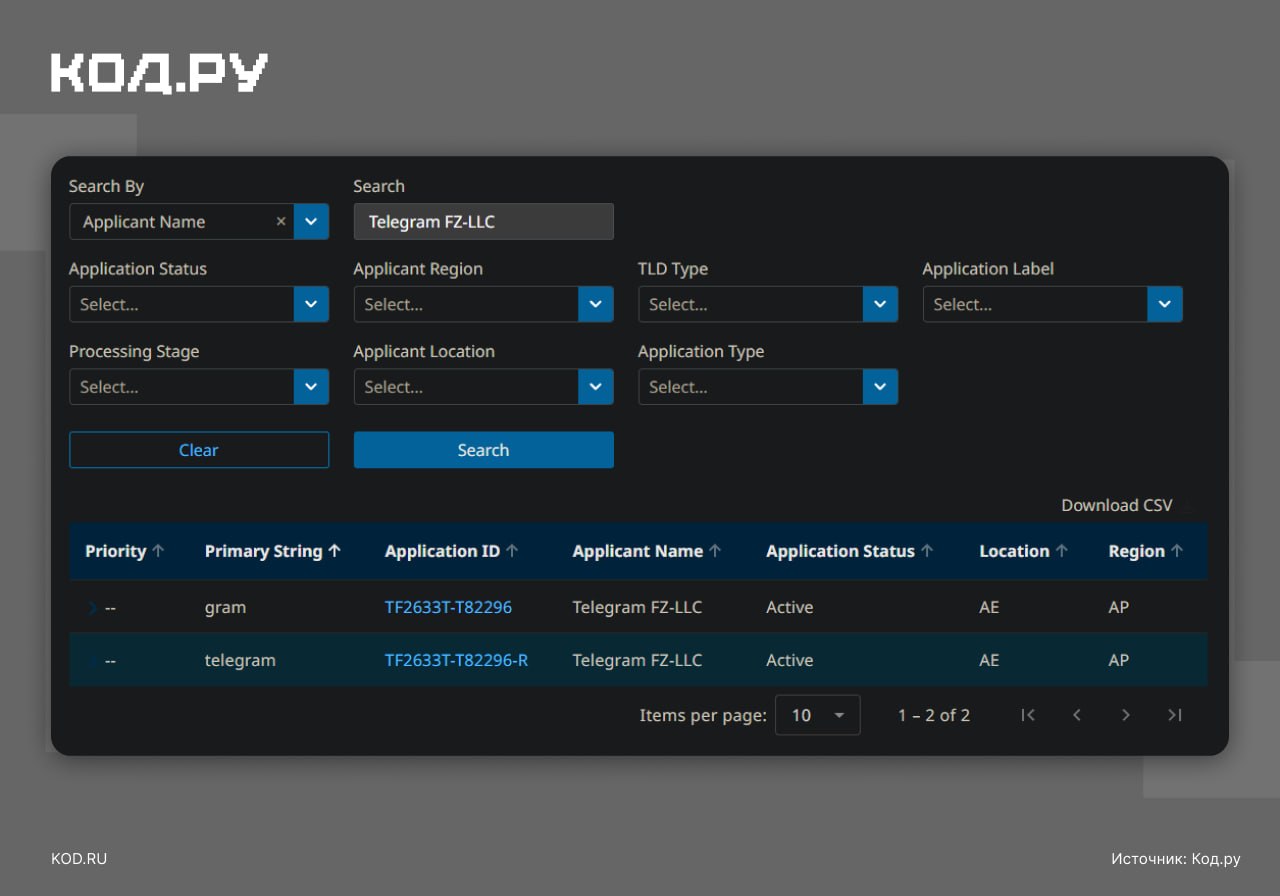This screenshot has height=896, width=1280.
Task: Click the Clear button
Action: [199, 450]
